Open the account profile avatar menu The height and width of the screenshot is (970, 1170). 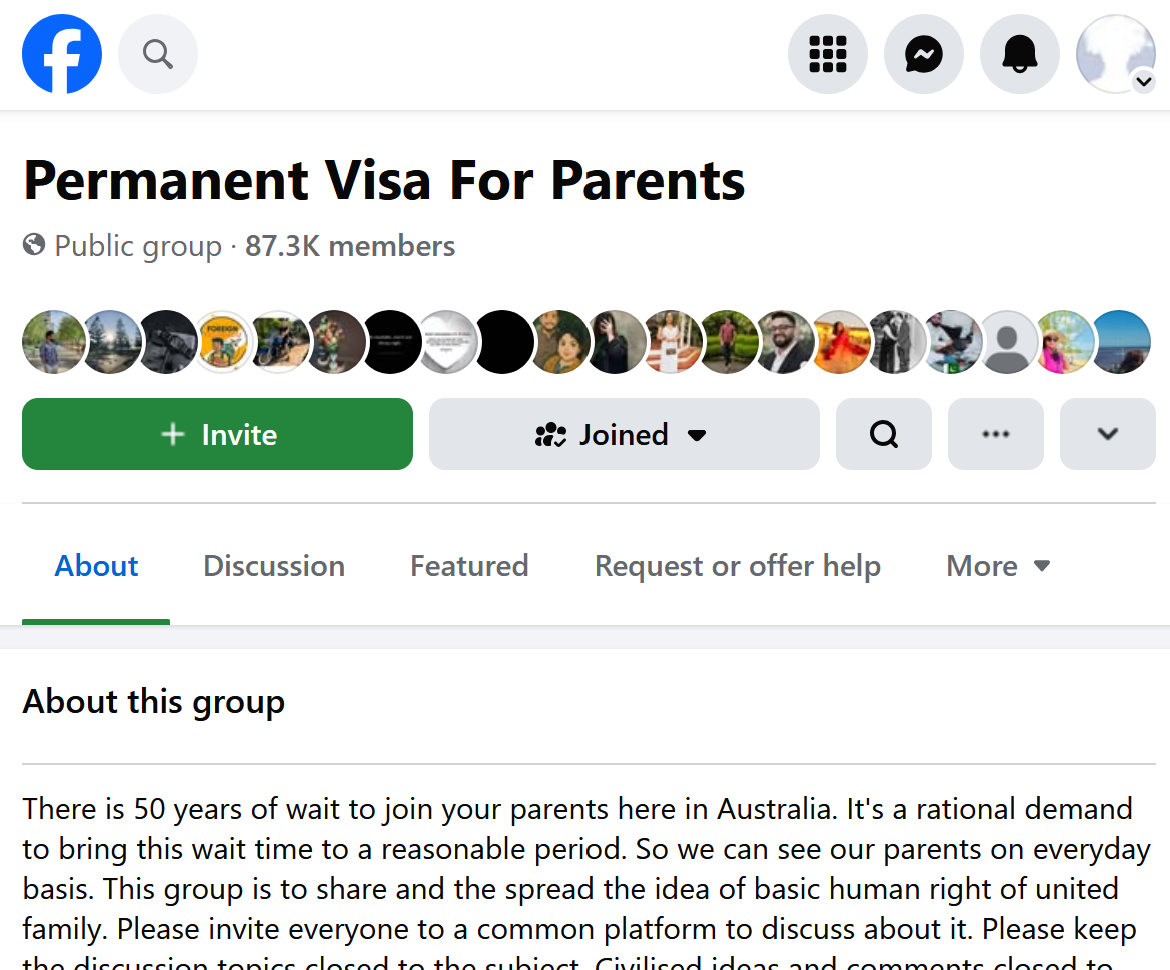pyautogui.click(x=1116, y=54)
